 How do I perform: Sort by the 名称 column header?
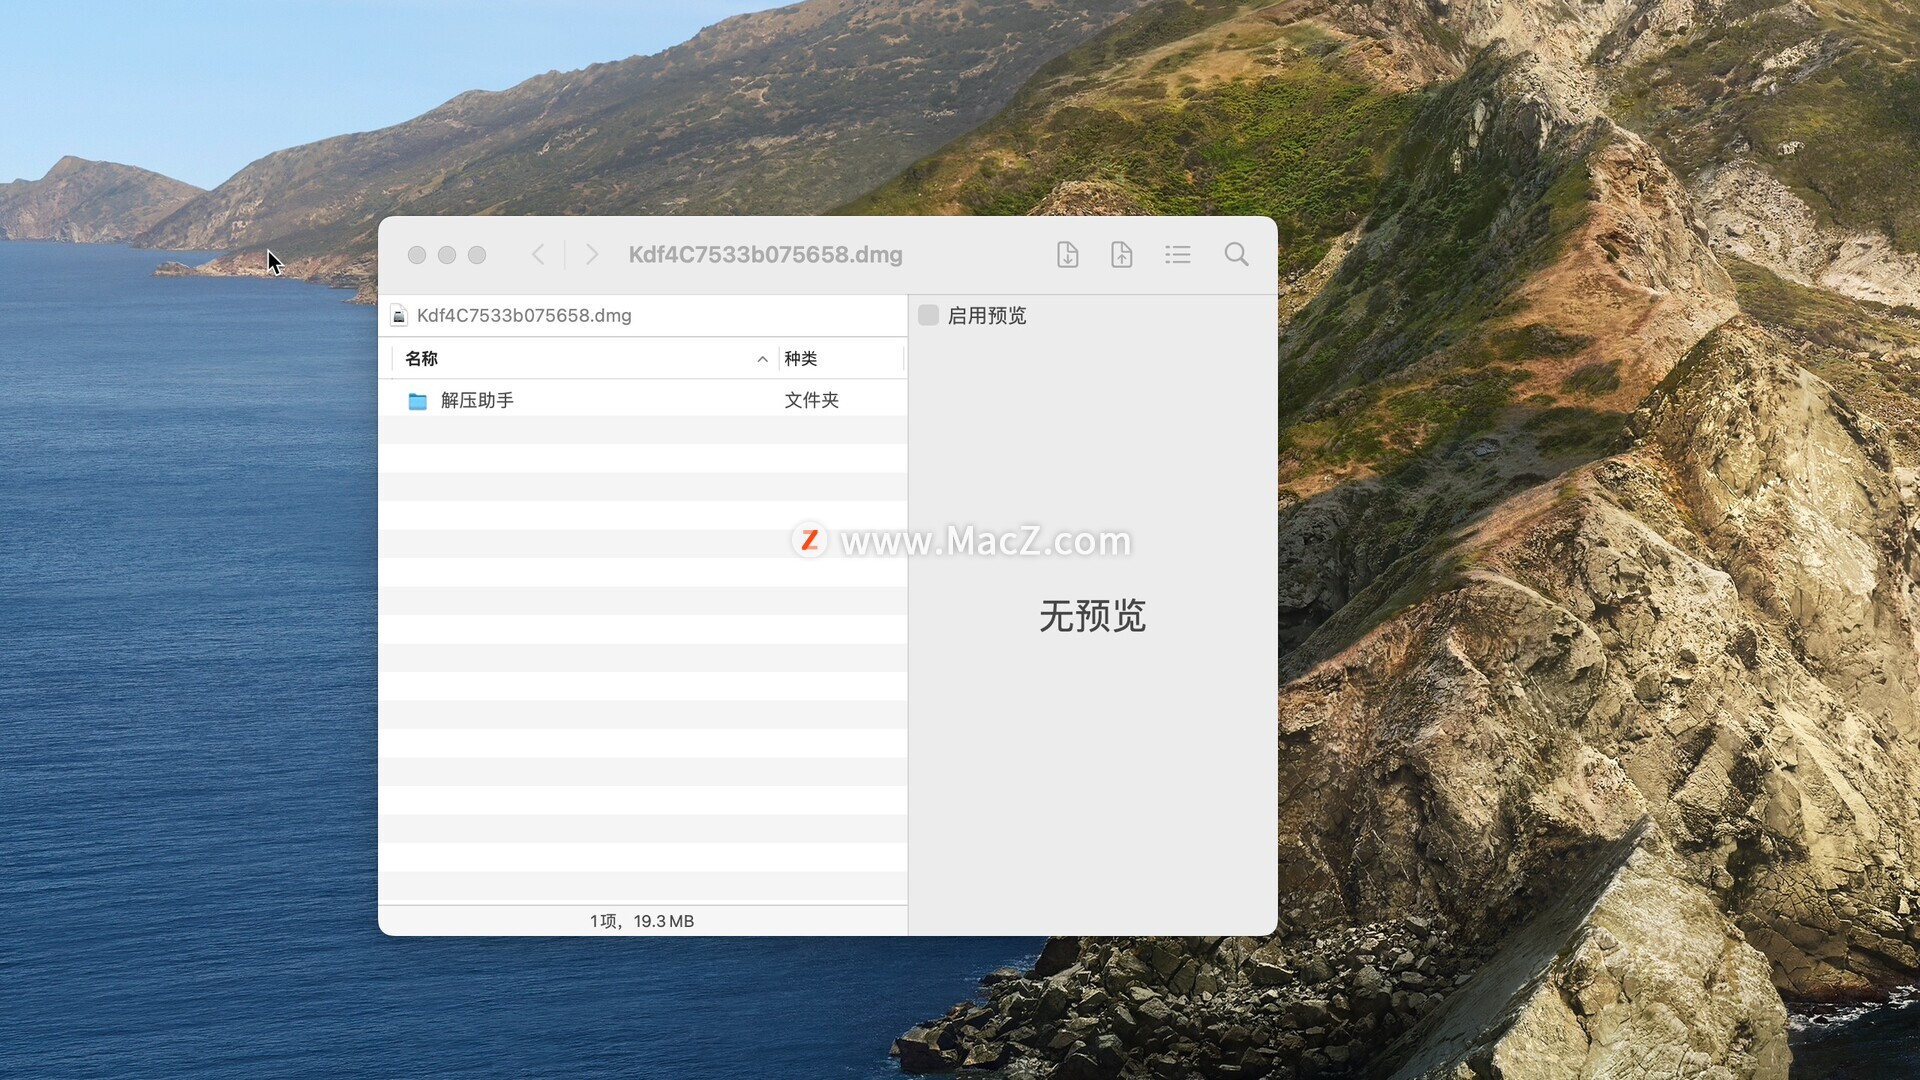click(x=421, y=358)
